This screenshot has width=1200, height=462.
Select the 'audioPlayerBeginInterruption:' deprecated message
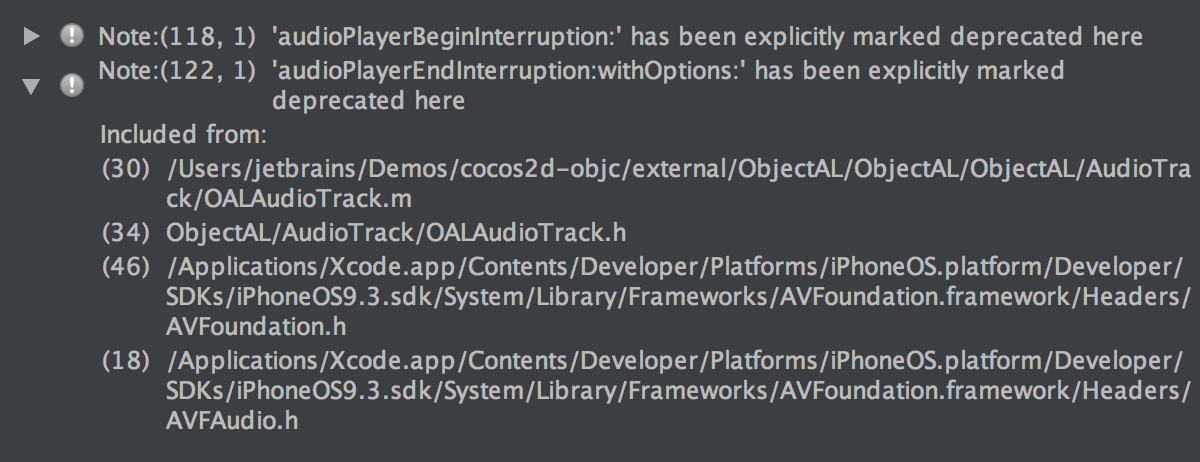pyautogui.click(x=706, y=37)
